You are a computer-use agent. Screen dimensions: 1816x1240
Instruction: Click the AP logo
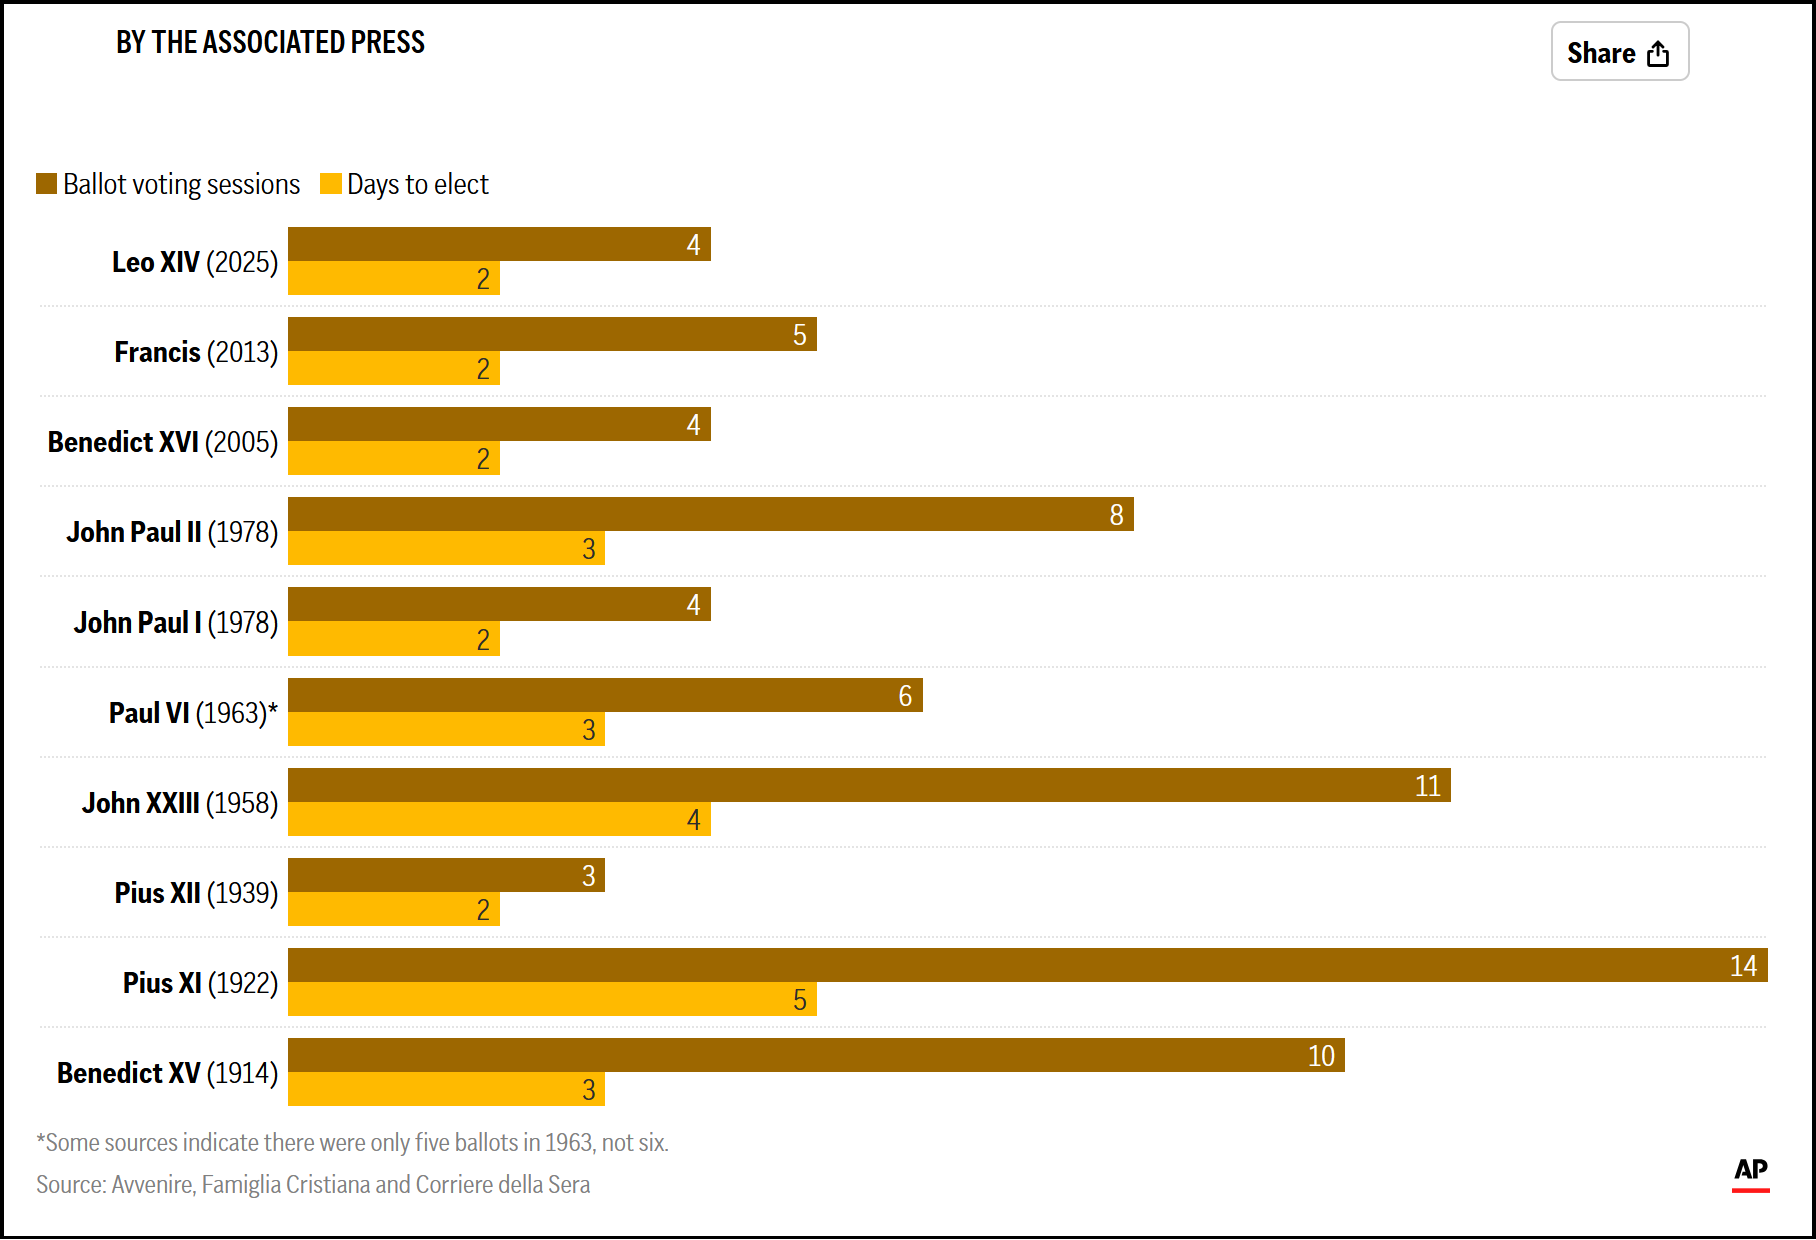coord(1750,1172)
